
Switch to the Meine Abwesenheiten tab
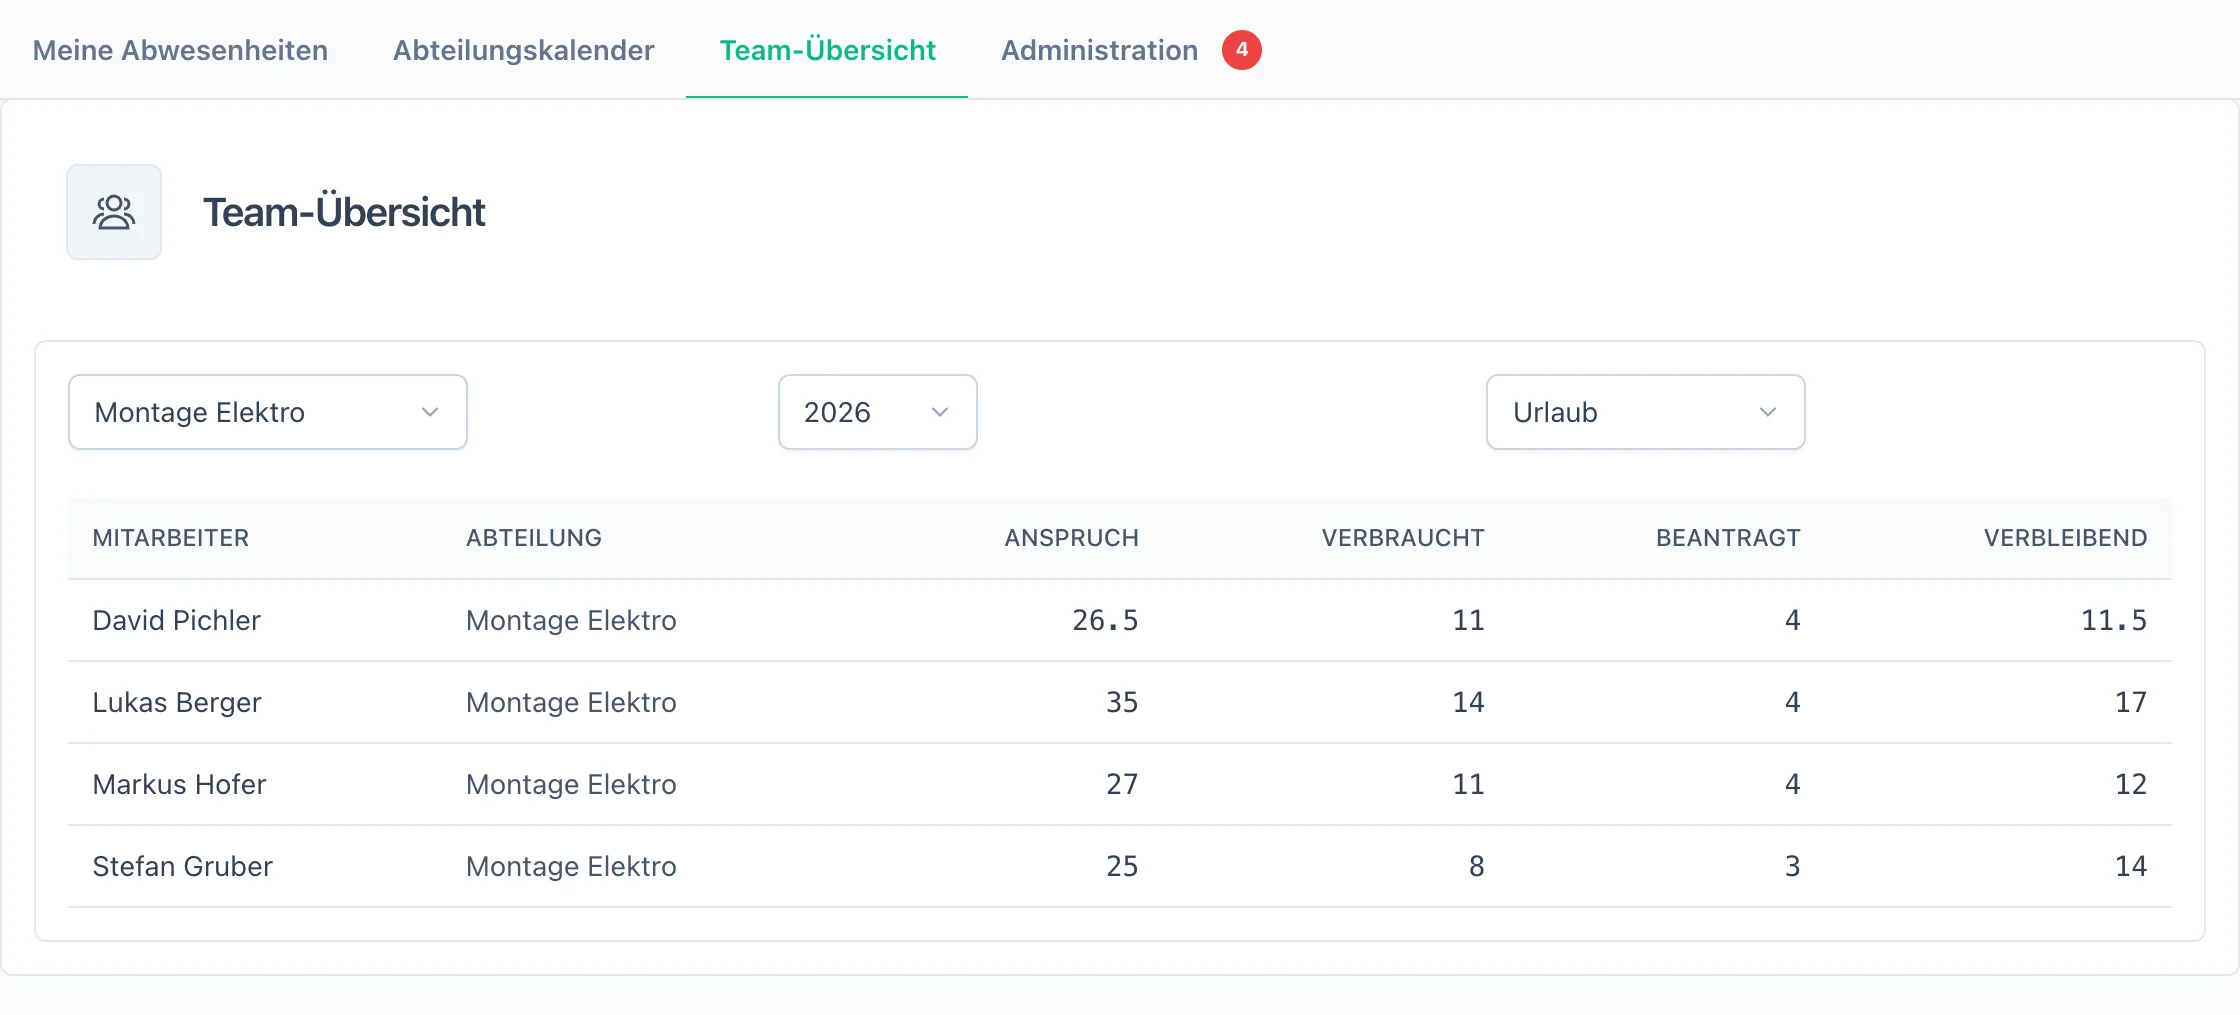[x=180, y=50]
